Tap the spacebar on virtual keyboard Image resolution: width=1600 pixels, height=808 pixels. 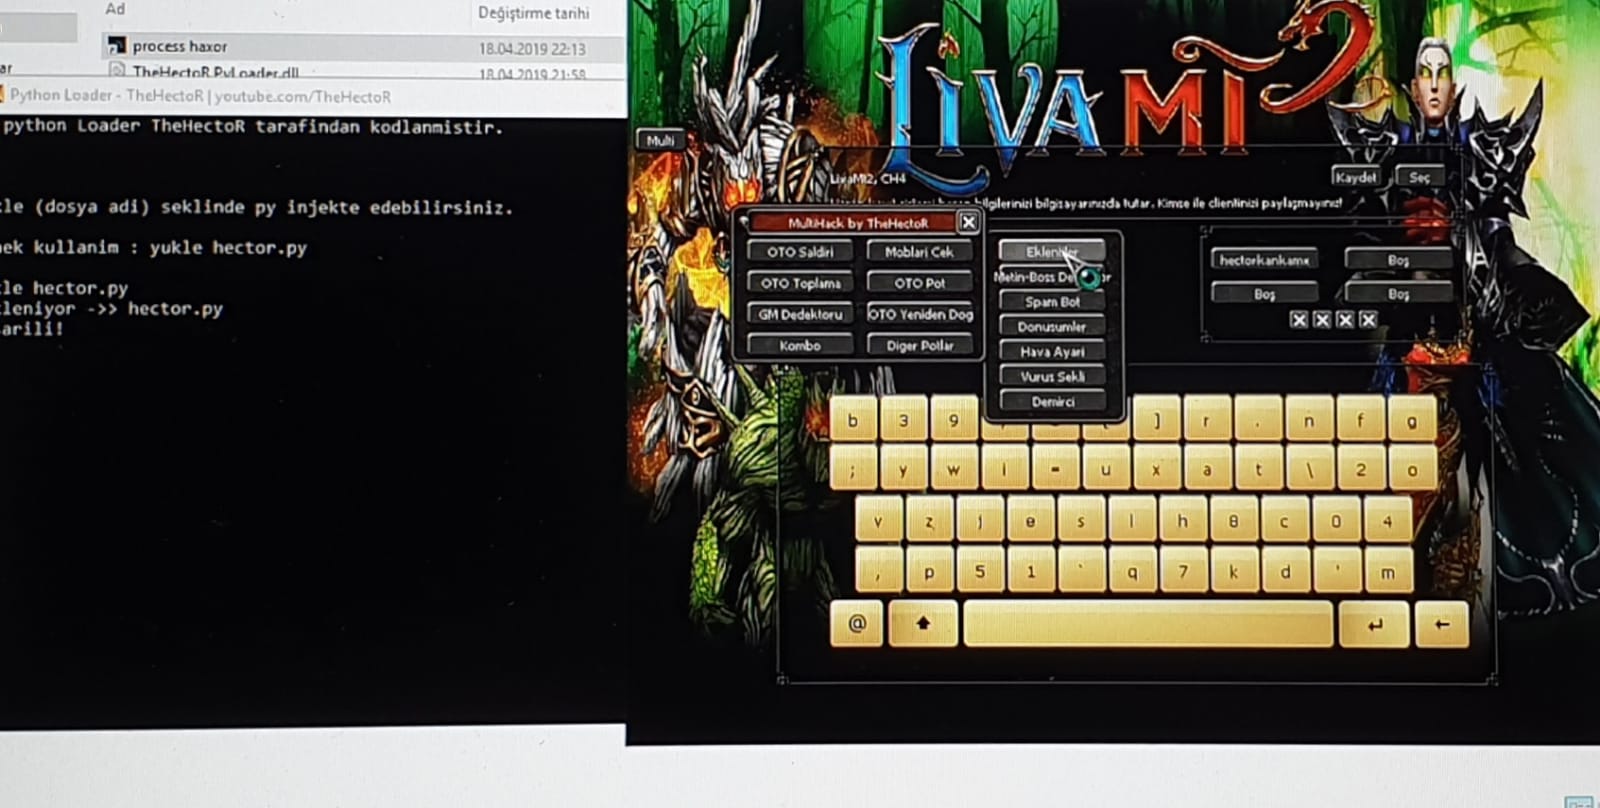tap(1147, 624)
